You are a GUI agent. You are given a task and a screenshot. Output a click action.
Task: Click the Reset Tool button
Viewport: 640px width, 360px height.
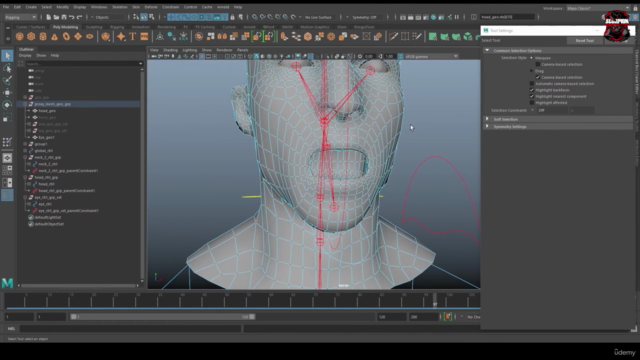click(584, 41)
